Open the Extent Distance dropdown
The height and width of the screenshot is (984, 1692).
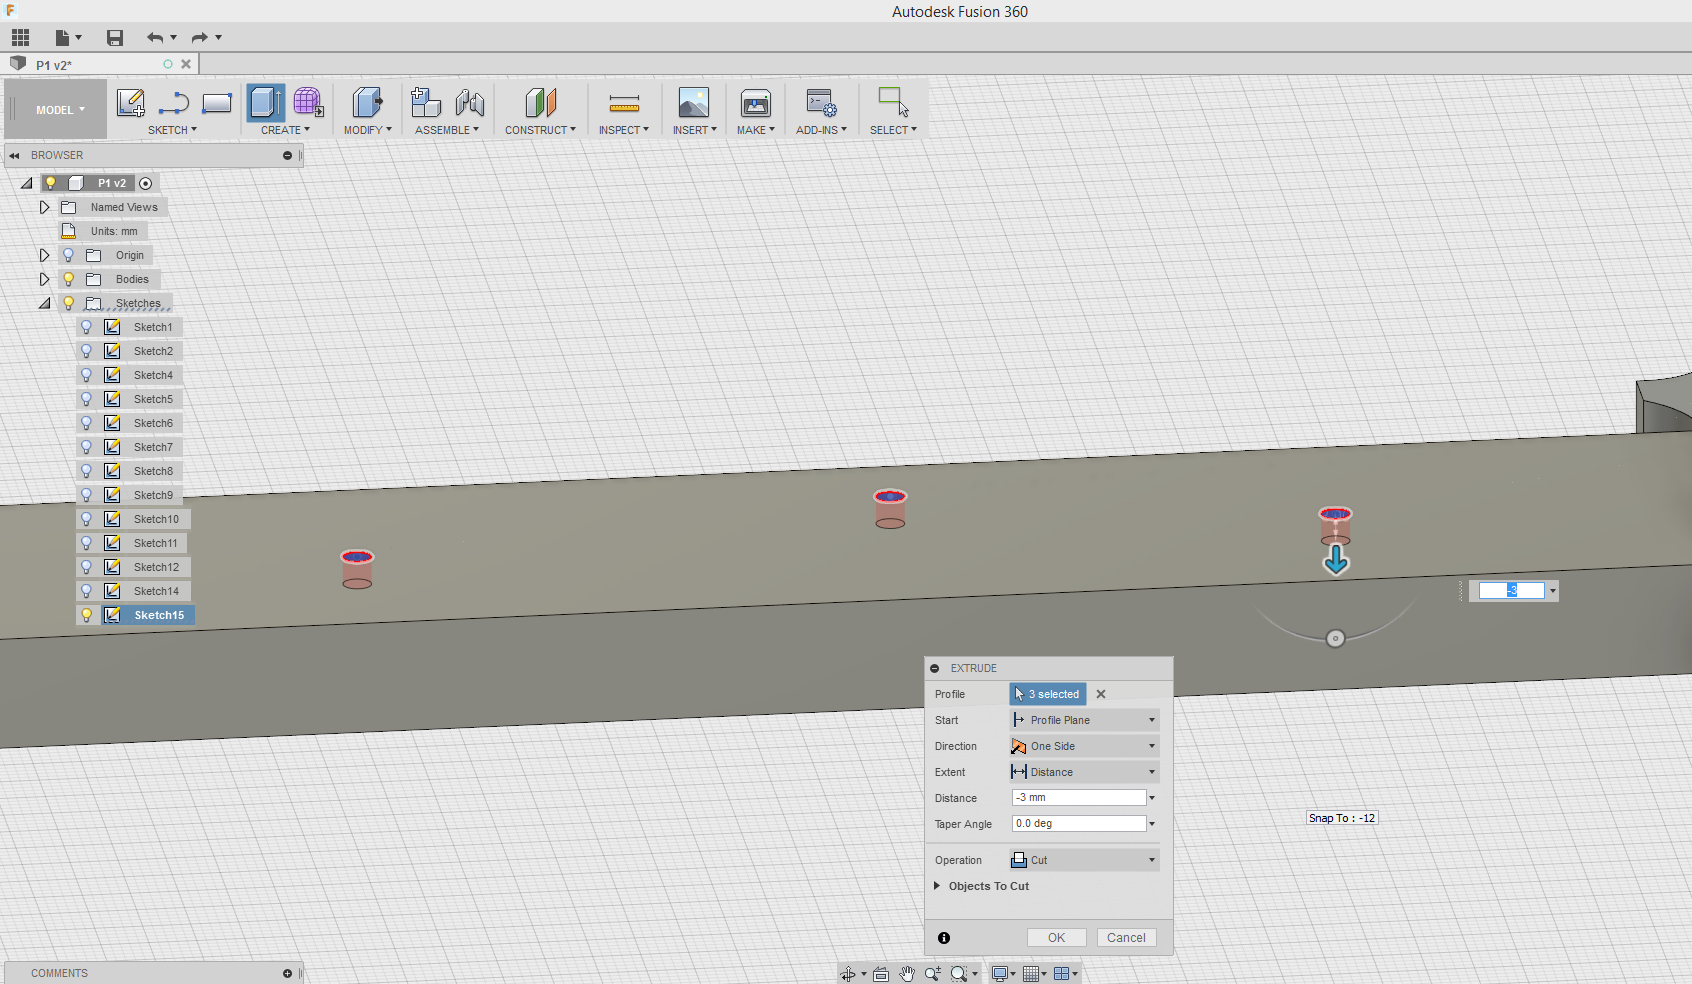pos(1084,772)
